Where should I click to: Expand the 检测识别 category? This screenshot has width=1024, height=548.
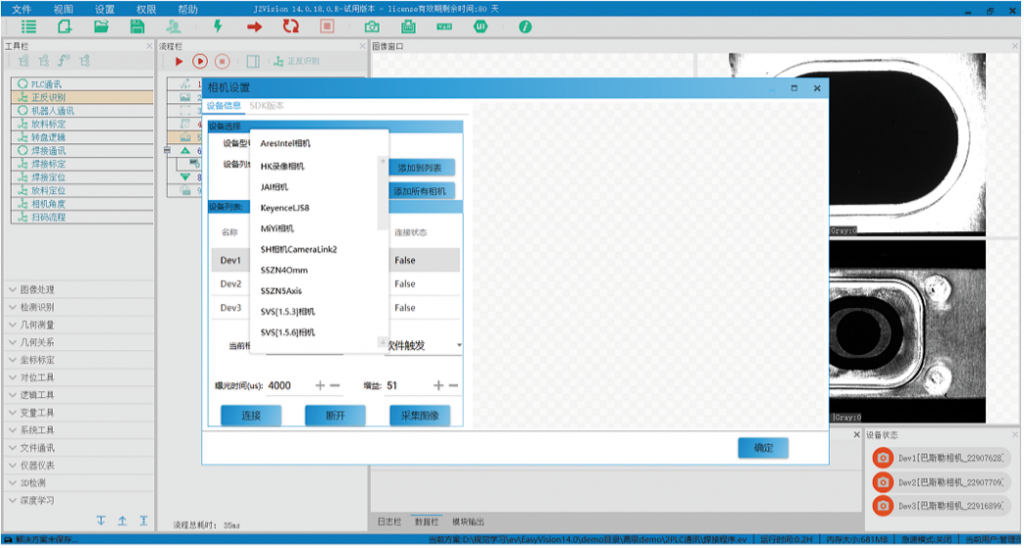click(78, 307)
